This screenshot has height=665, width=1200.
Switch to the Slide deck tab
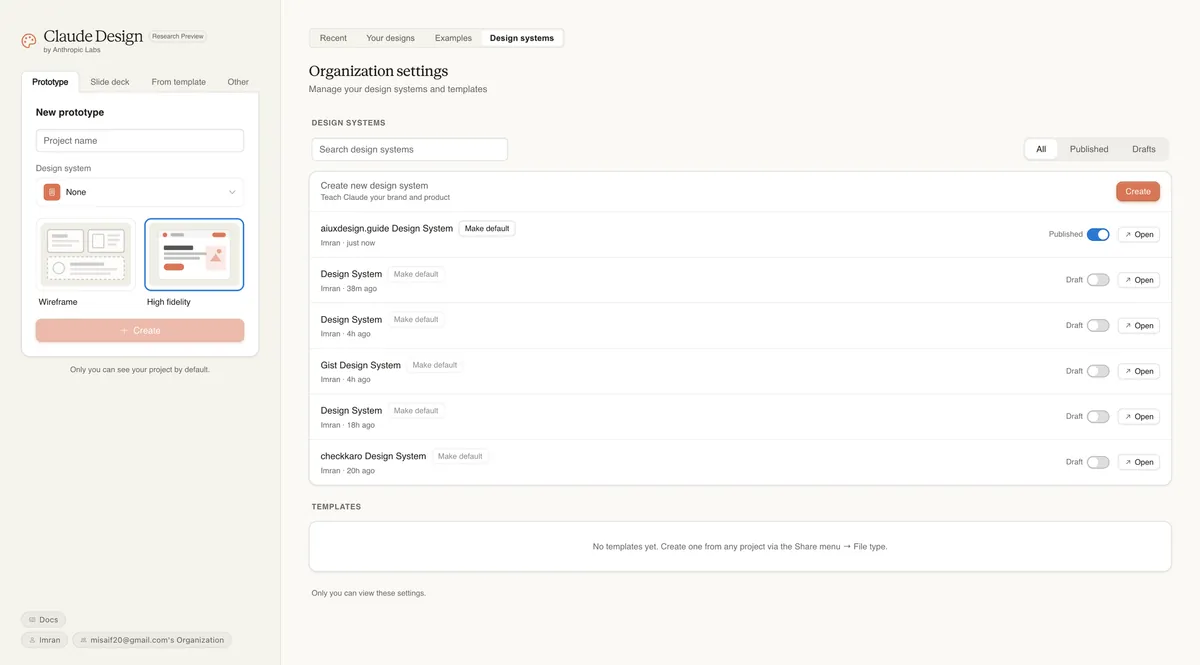[x=110, y=82]
